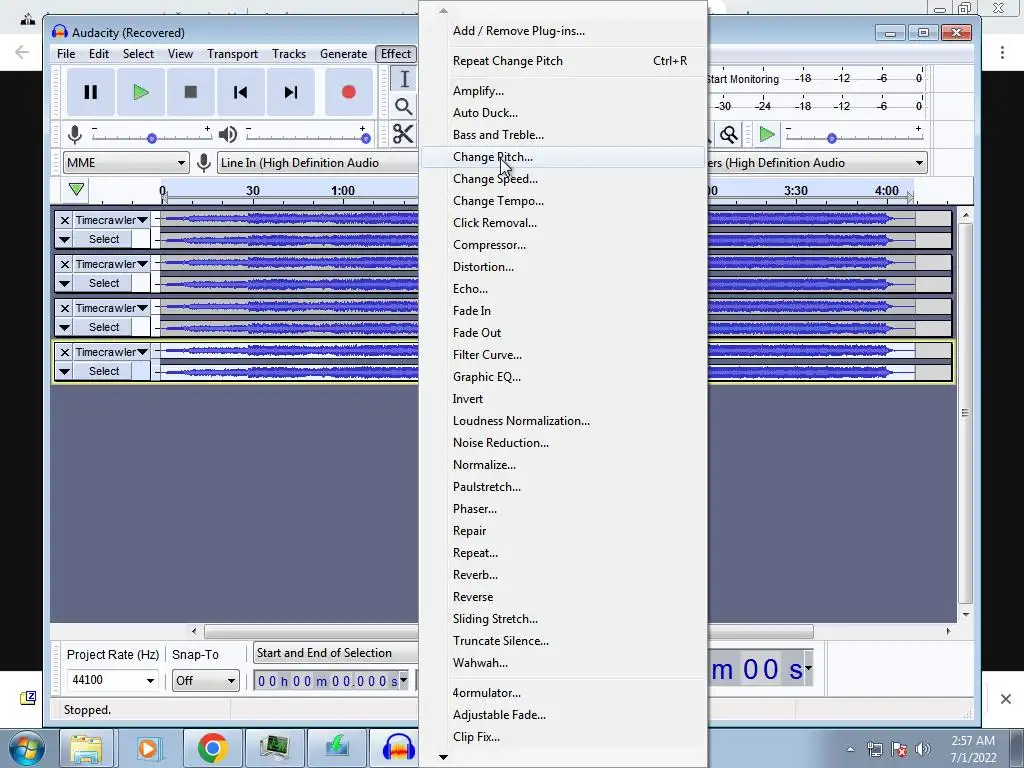This screenshot has height=768, width=1024.
Task: Click the Stop transport button
Action: 191,92
